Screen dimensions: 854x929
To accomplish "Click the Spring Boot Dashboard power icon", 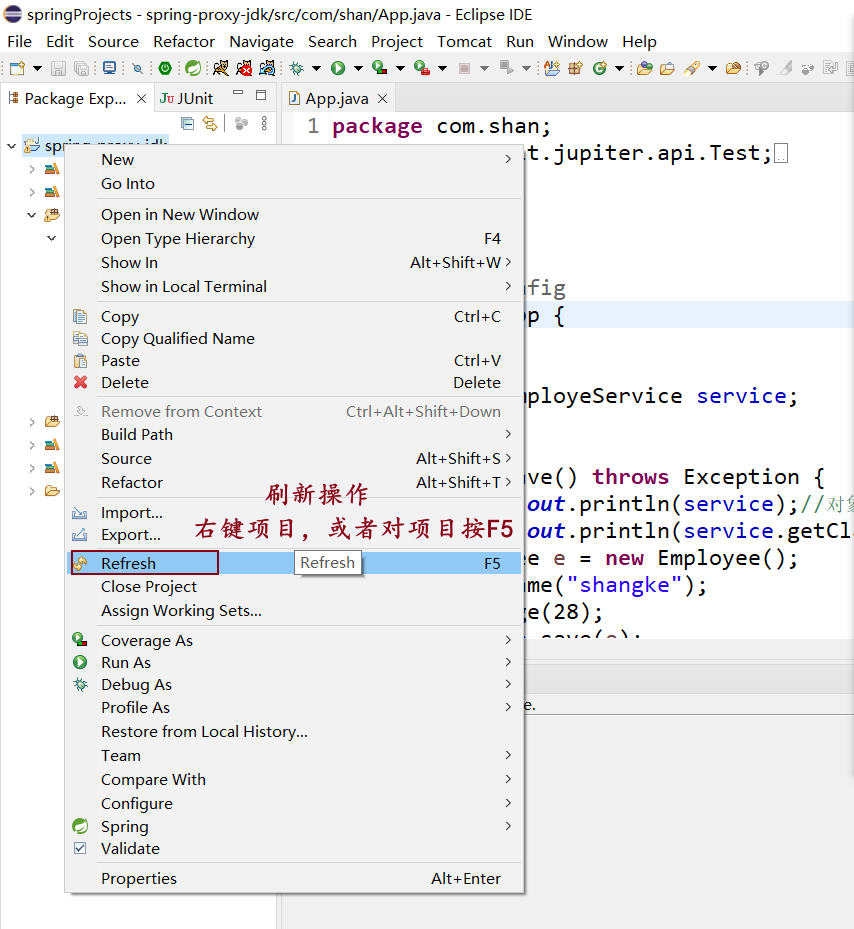I will (x=165, y=68).
